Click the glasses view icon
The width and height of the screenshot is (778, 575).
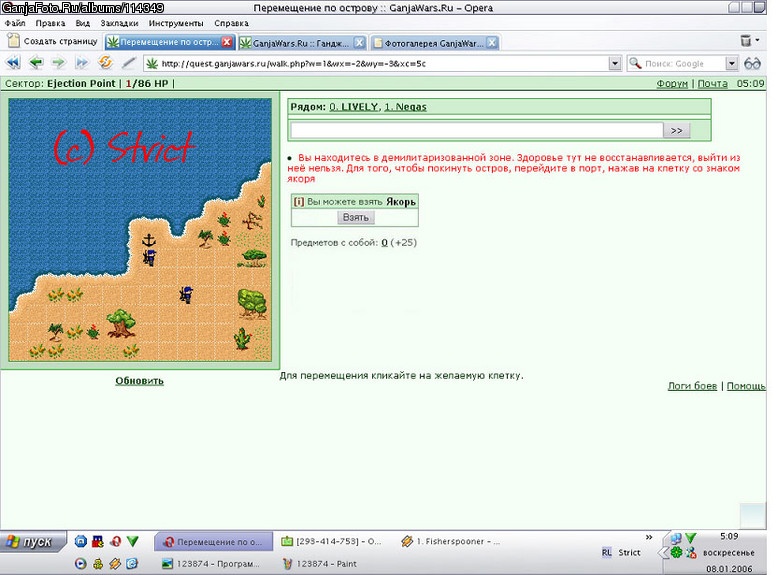coord(752,64)
